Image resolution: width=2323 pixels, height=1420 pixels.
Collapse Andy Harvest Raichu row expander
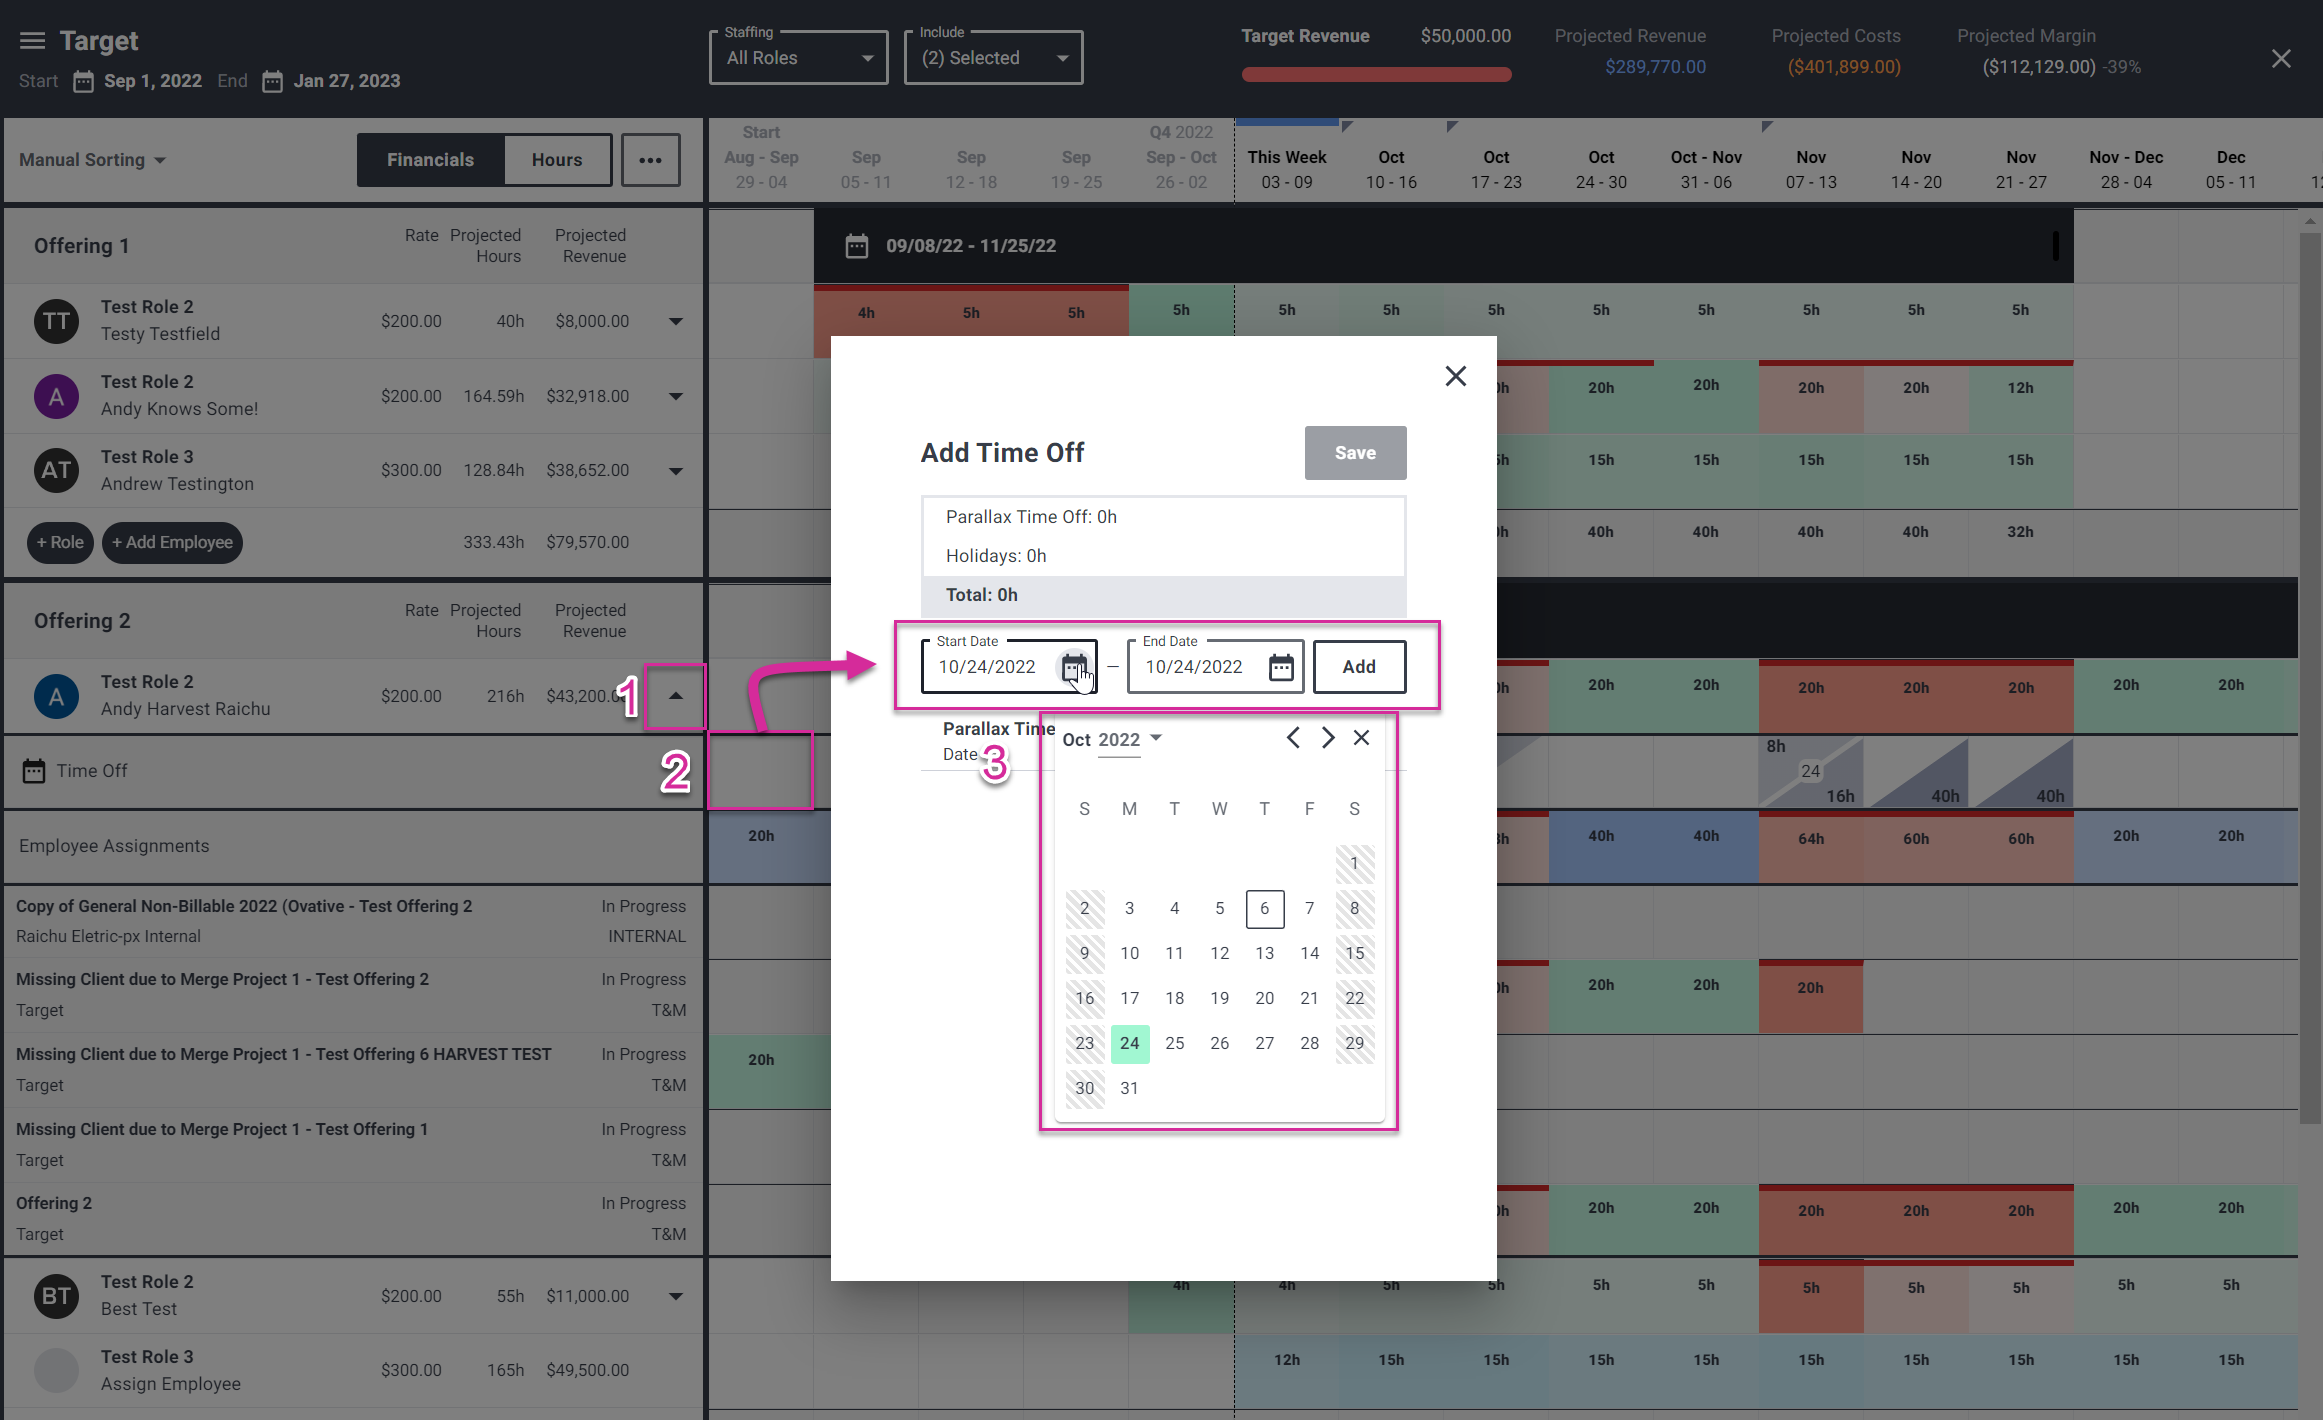676,696
